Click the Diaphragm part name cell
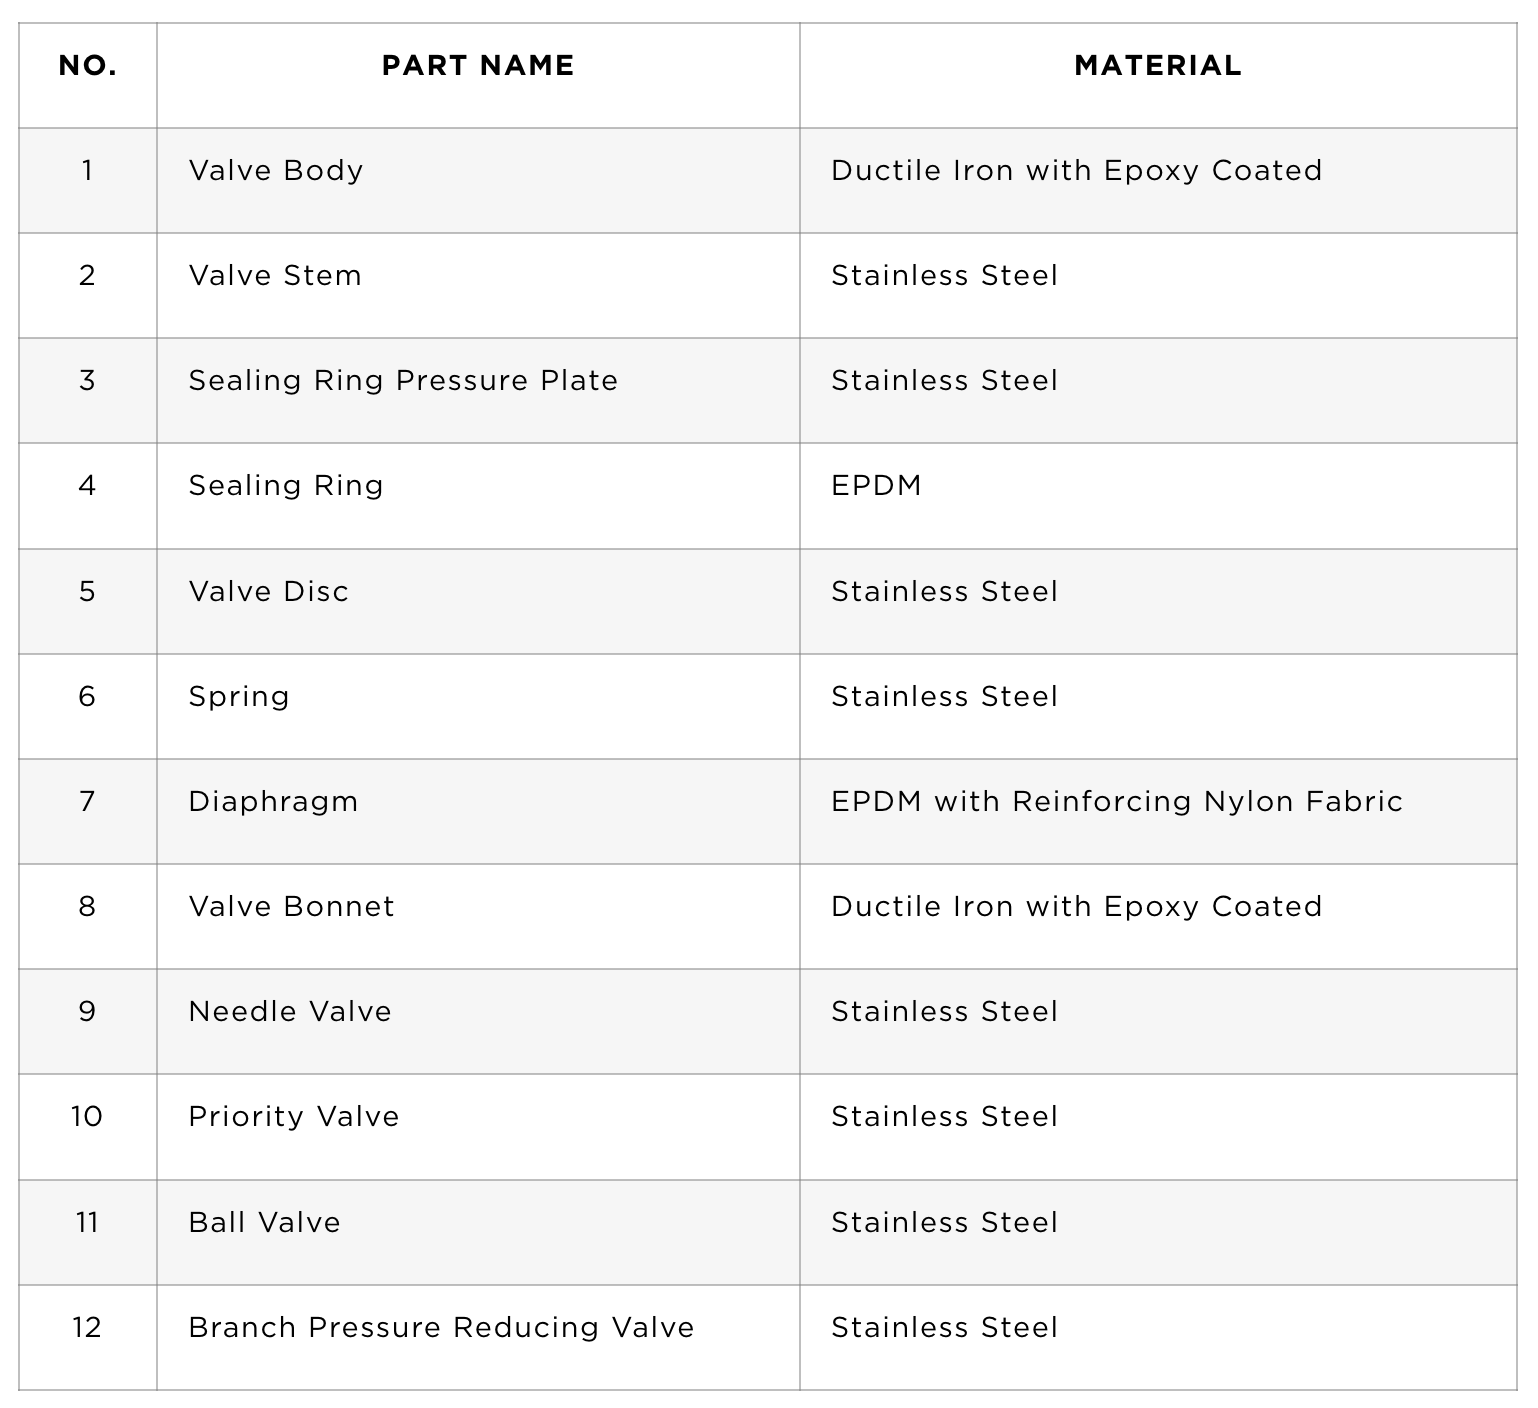This screenshot has height=1408, width=1538. 478,811
